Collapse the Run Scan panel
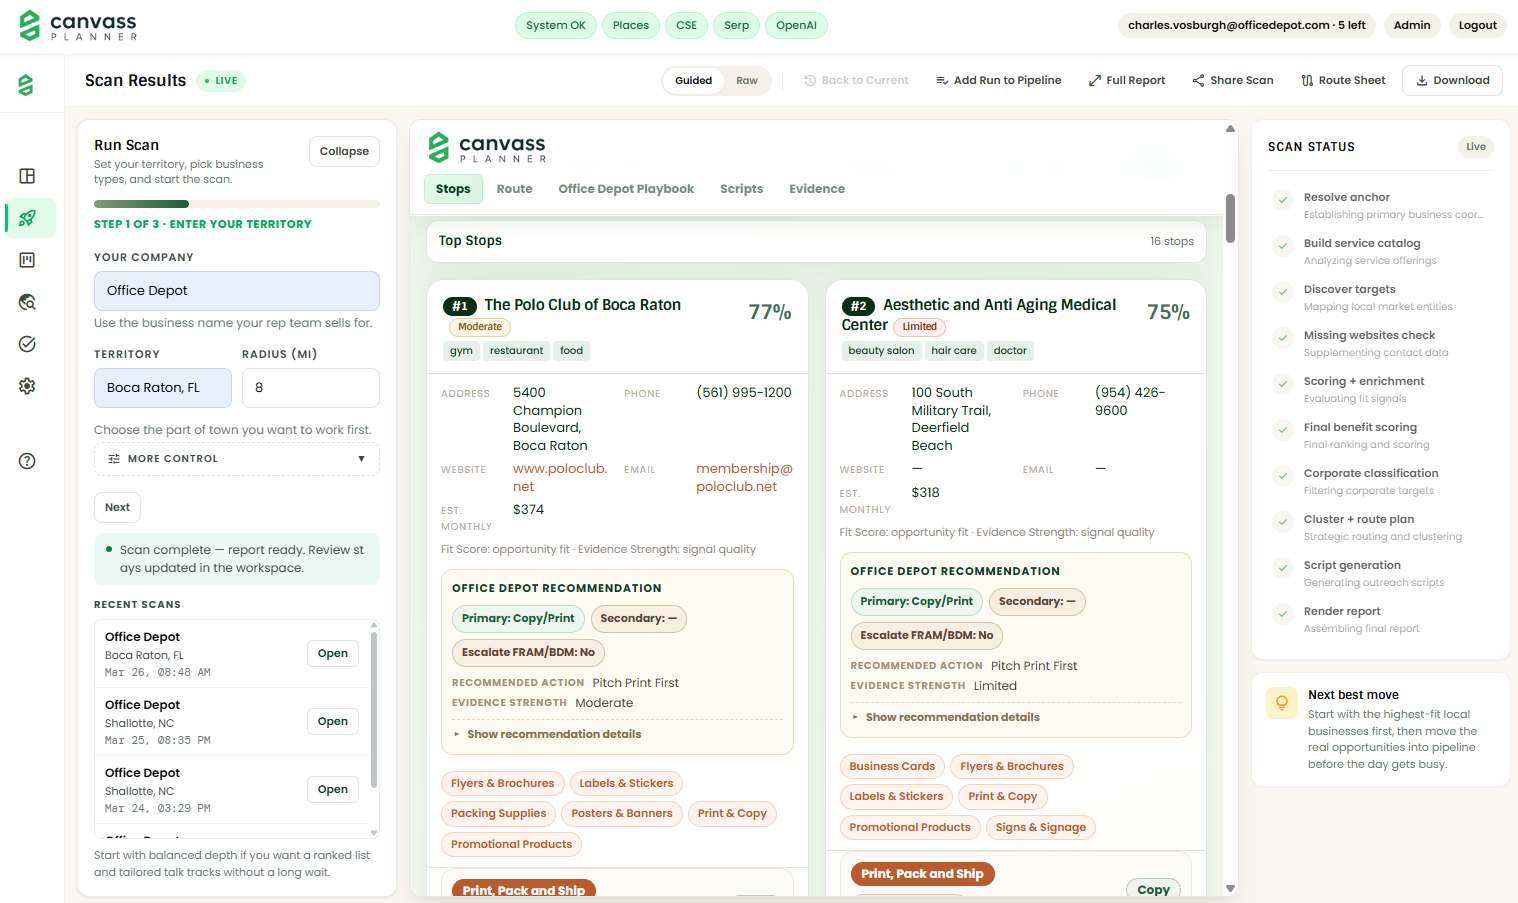Viewport: 1518px width, 903px height. point(344,152)
